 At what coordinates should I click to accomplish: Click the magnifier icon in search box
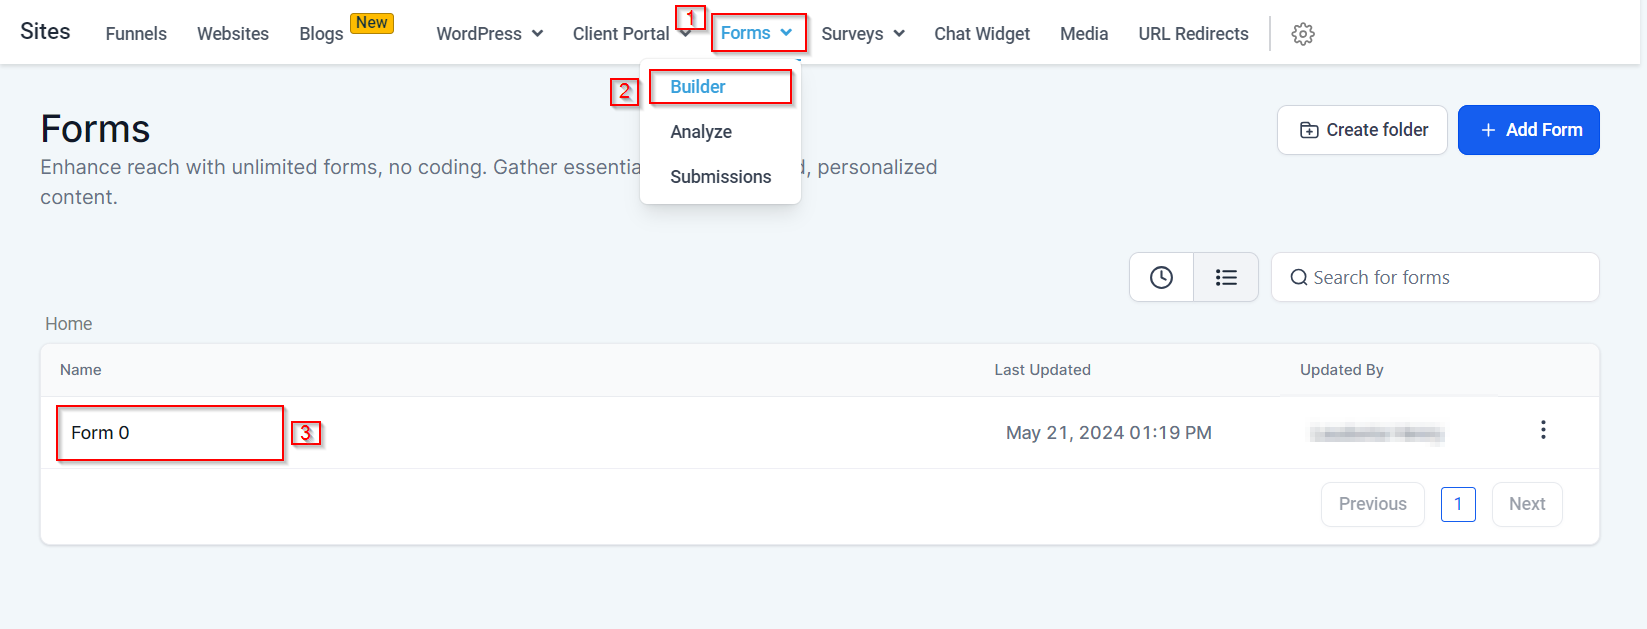(x=1298, y=277)
